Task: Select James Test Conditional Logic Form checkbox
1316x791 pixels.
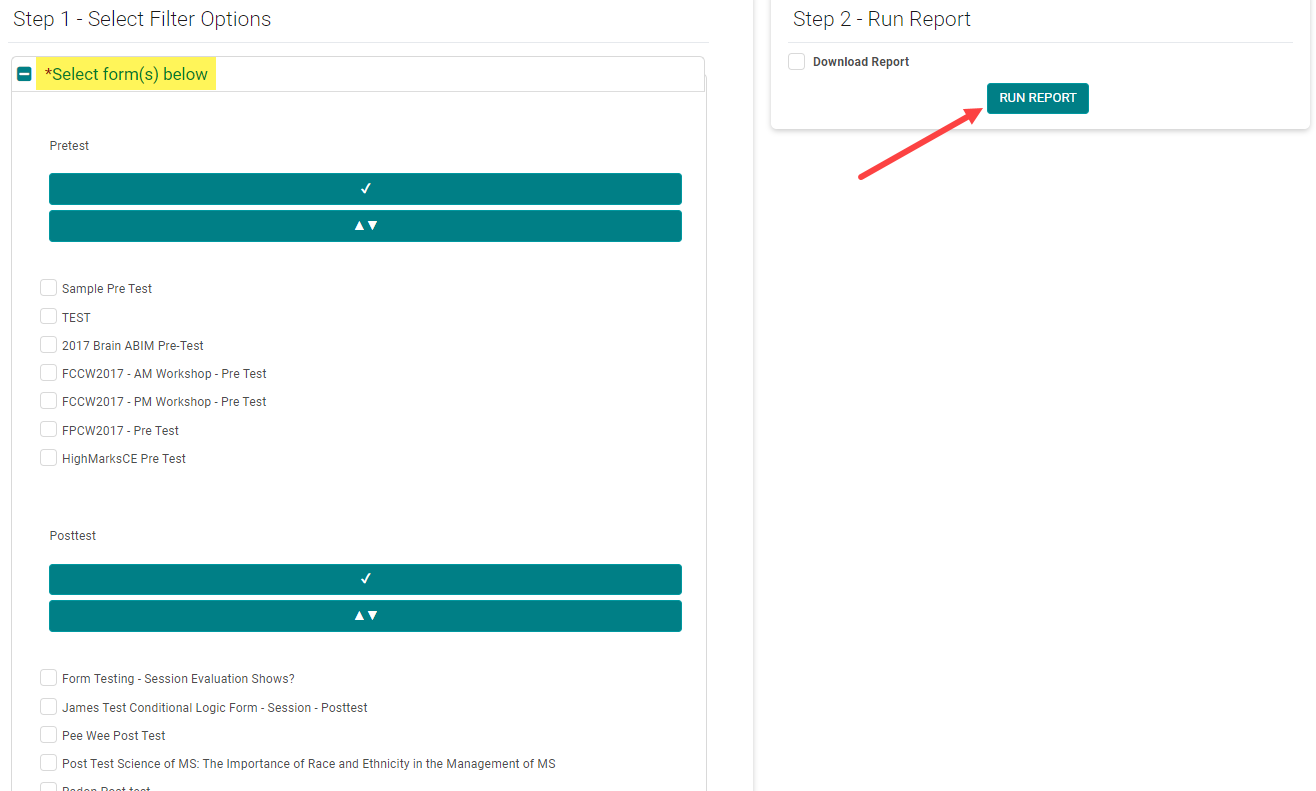Action: pyautogui.click(x=49, y=707)
